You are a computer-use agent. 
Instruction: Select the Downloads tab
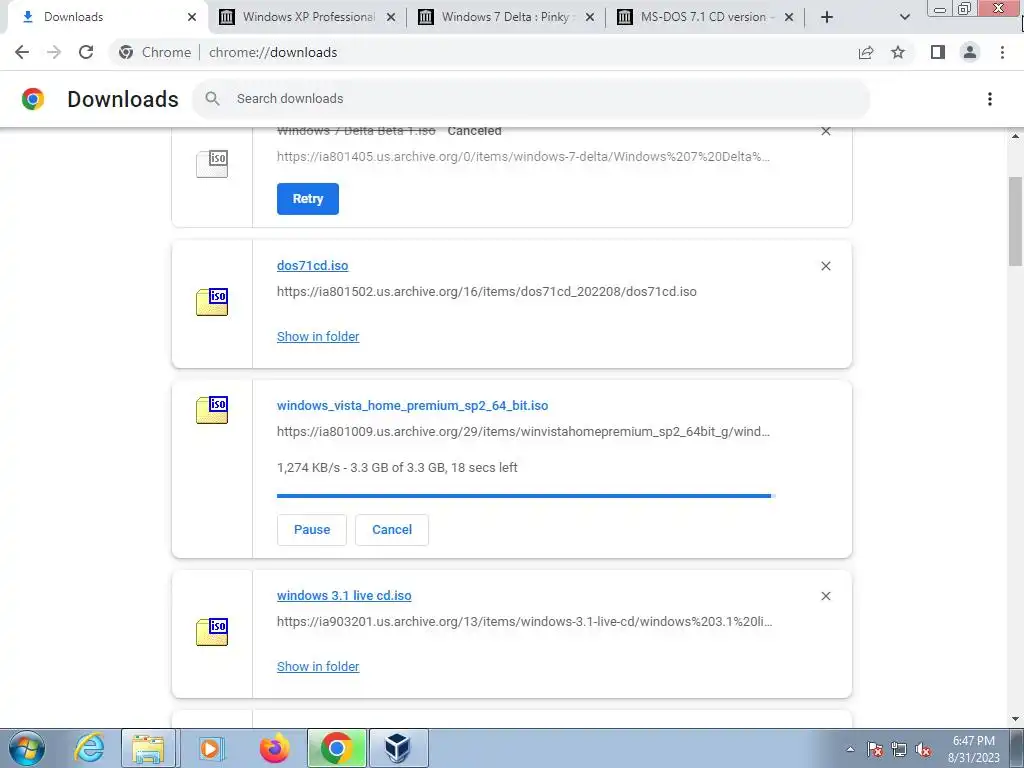[104, 17]
